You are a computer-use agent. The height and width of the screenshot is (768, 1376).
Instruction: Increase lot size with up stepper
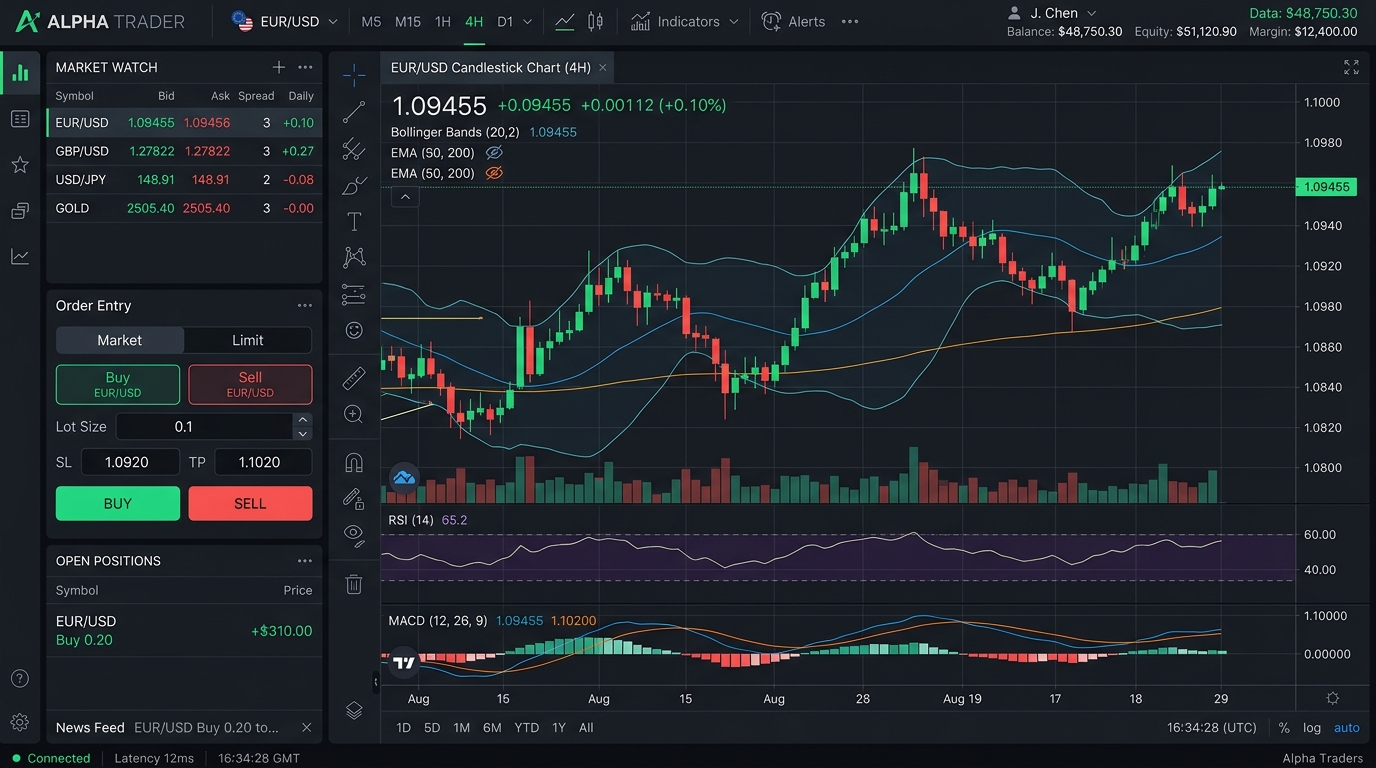click(x=303, y=420)
